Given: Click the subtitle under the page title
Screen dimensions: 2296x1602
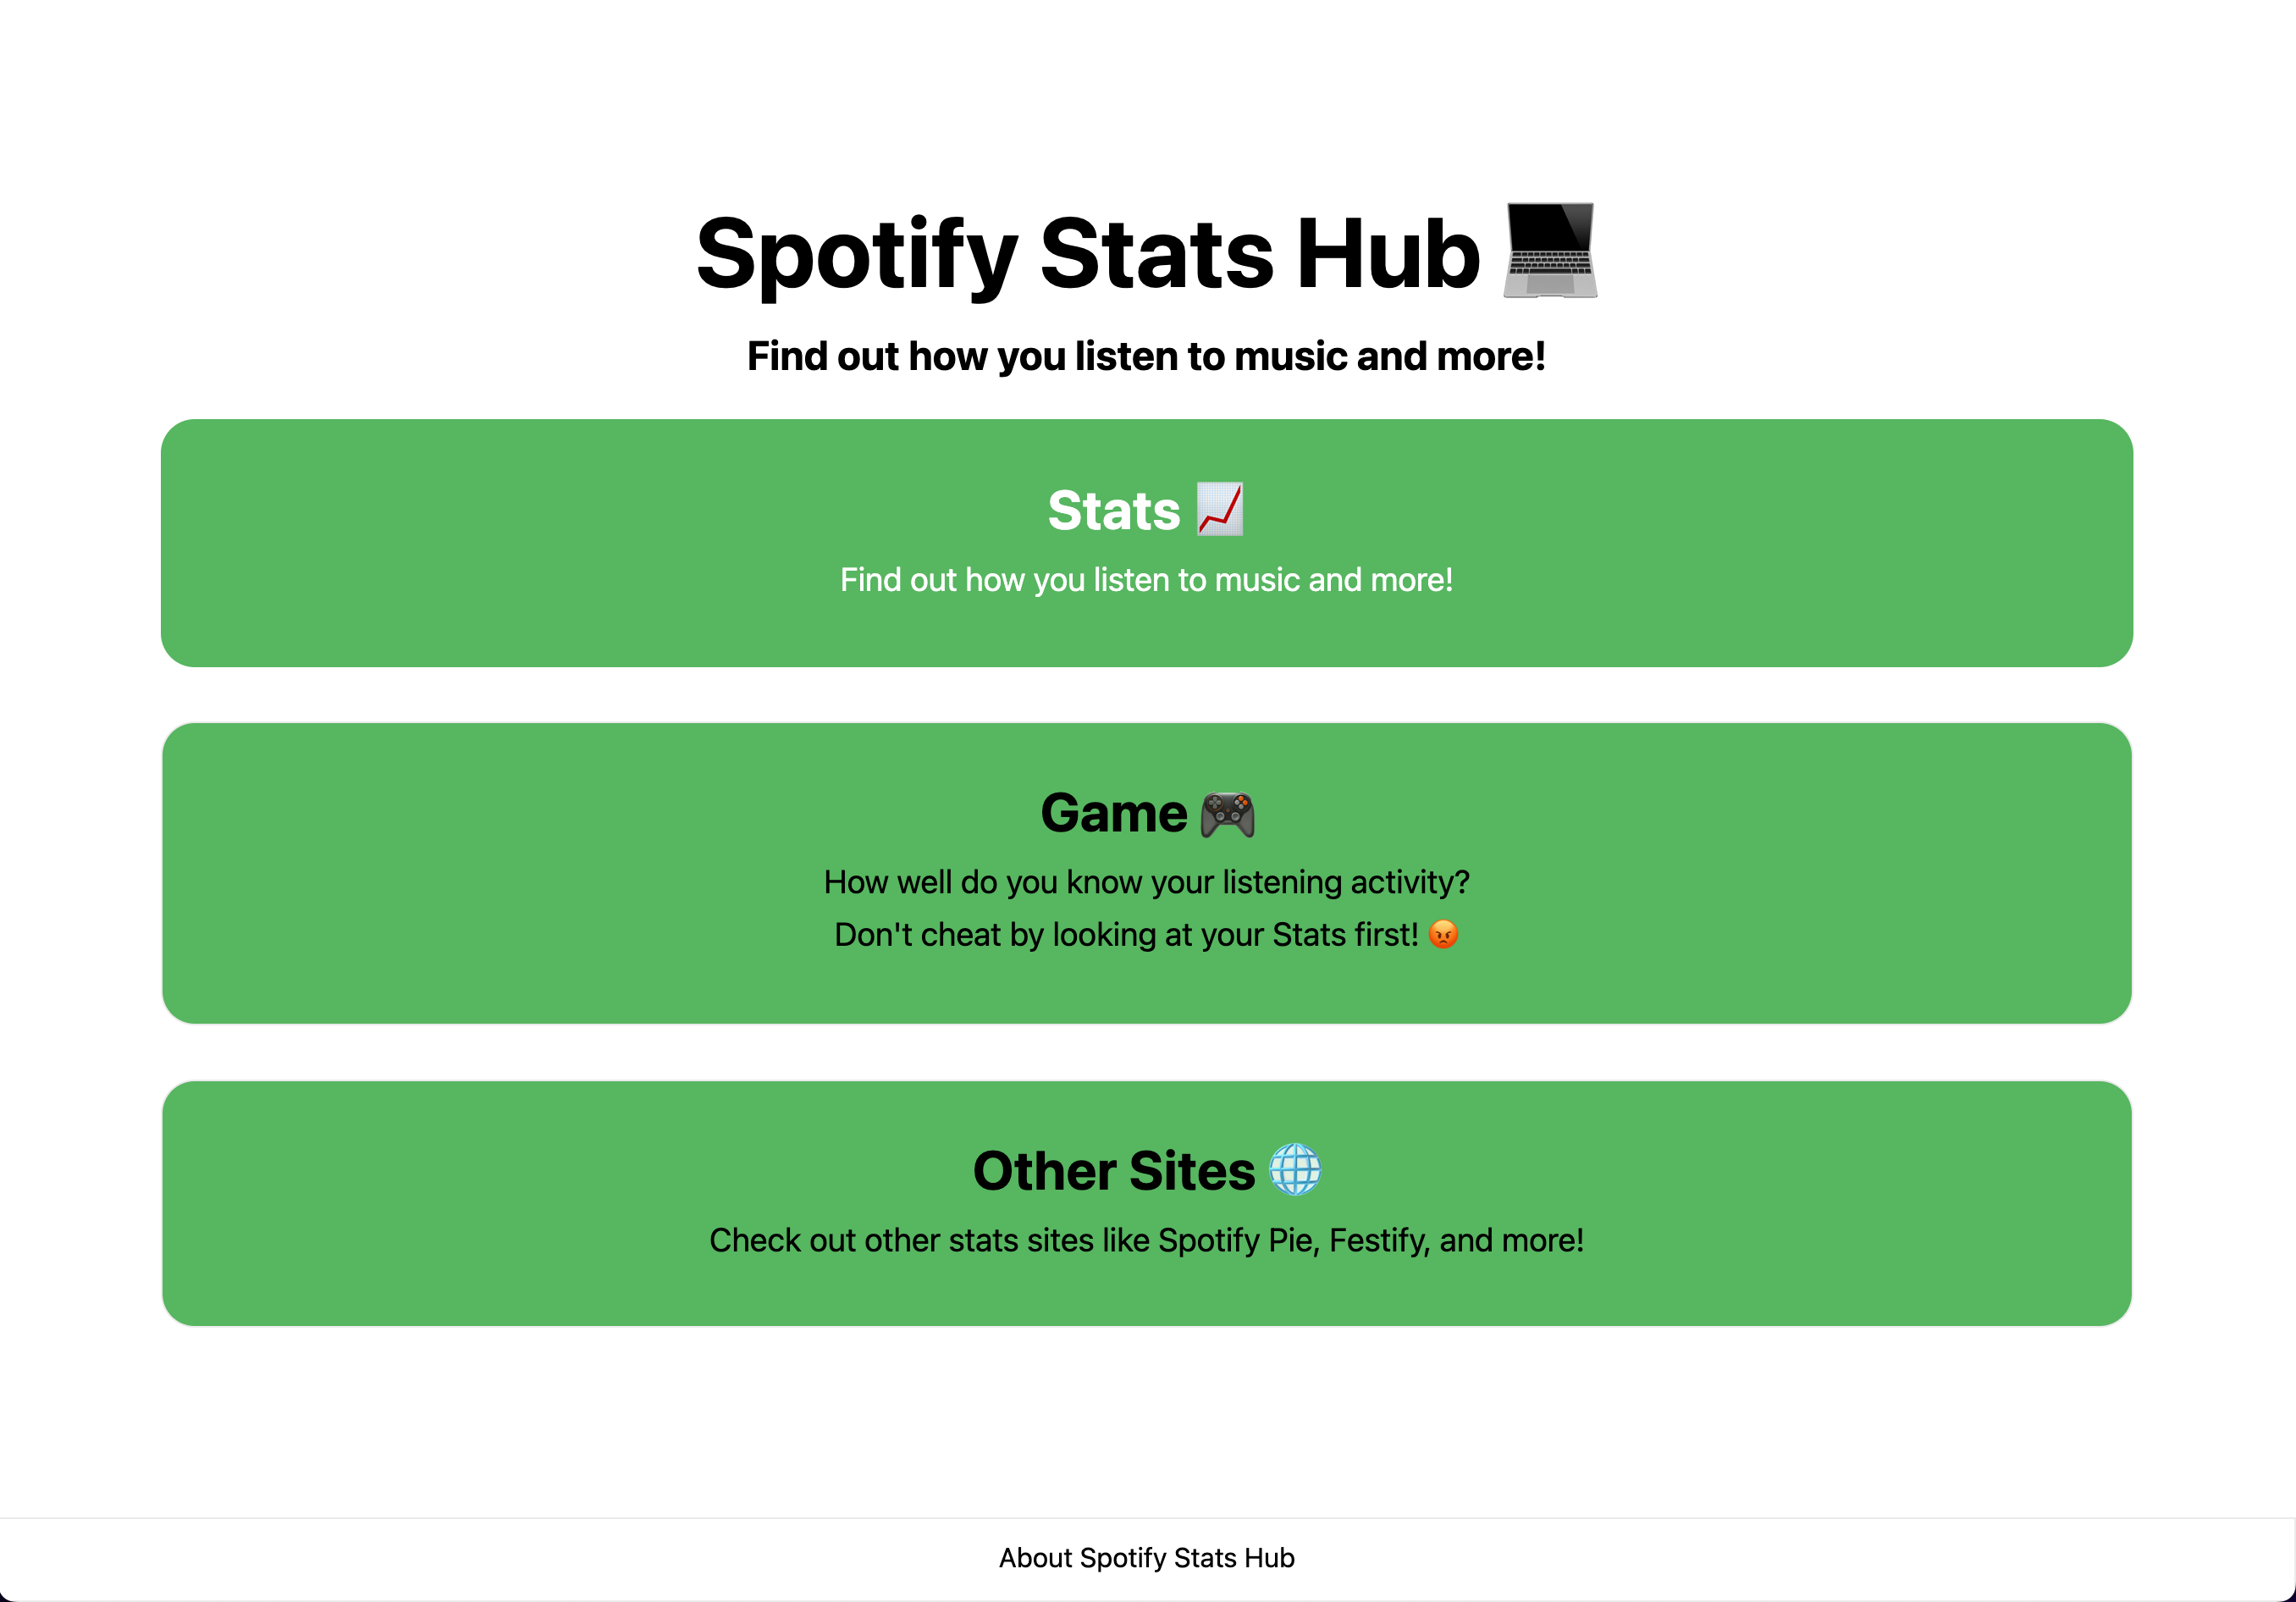Looking at the screenshot, I should tap(1146, 355).
